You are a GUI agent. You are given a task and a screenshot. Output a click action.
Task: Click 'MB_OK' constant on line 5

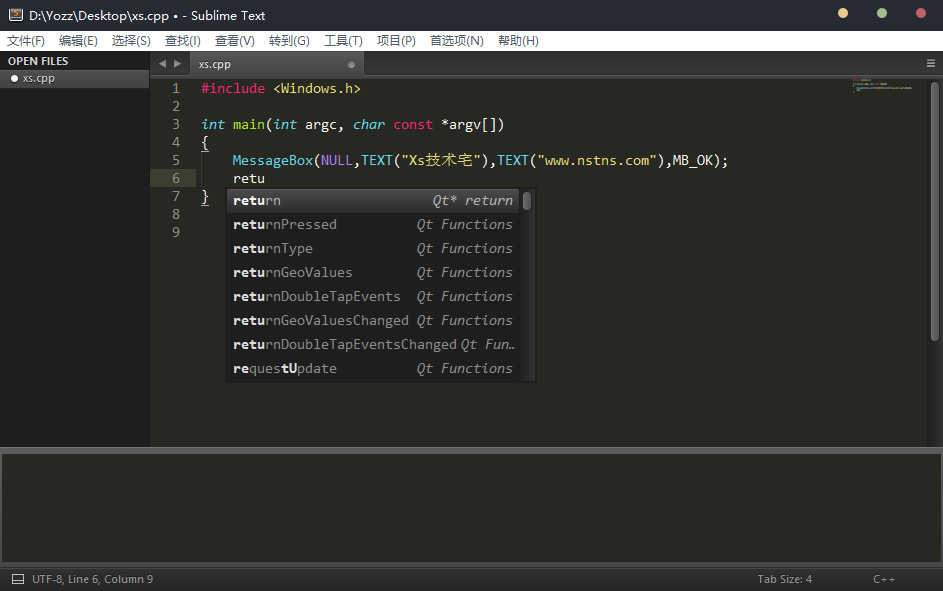(x=692, y=161)
